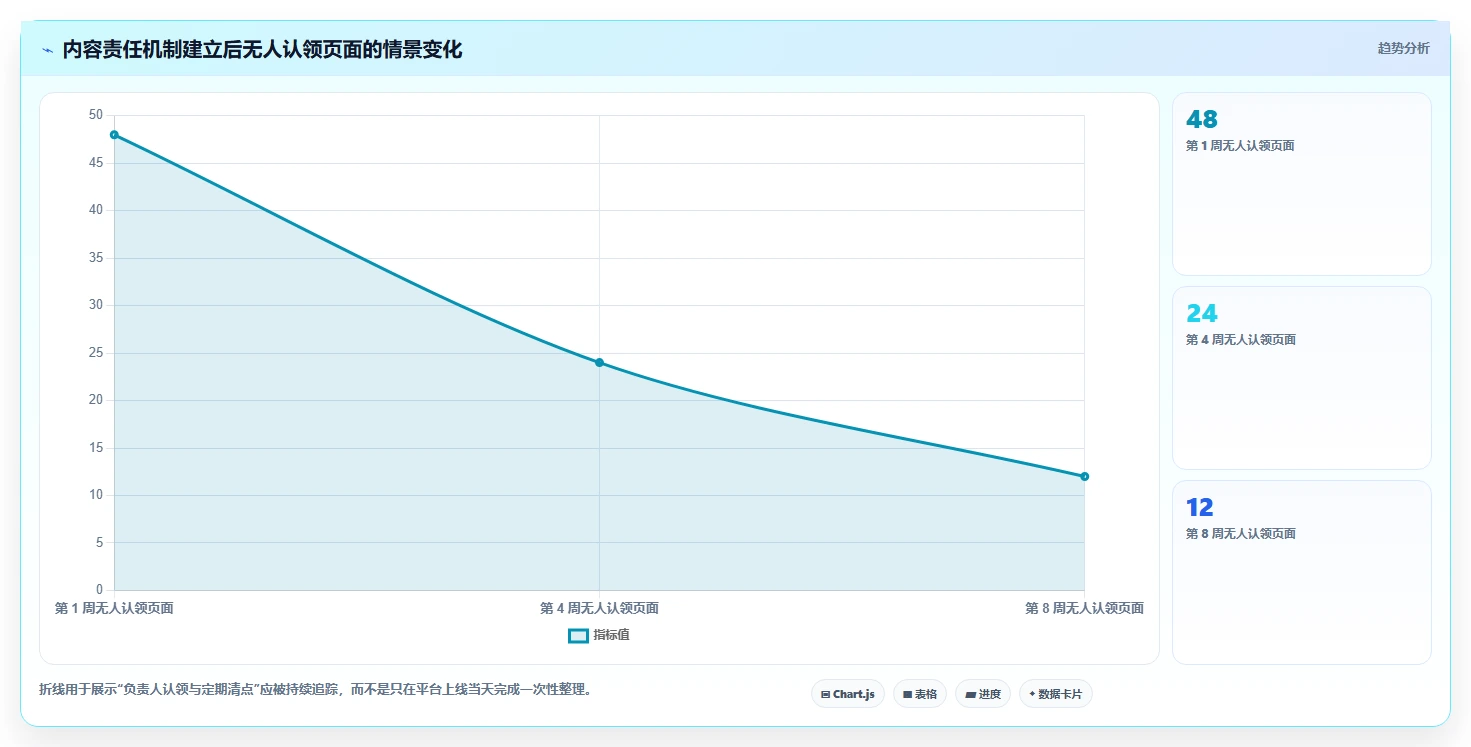Click the page title 内容责任机制建立后无人认领页面的情景变化
The width and height of the screenshot is (1471, 747).
pyautogui.click(x=262, y=50)
